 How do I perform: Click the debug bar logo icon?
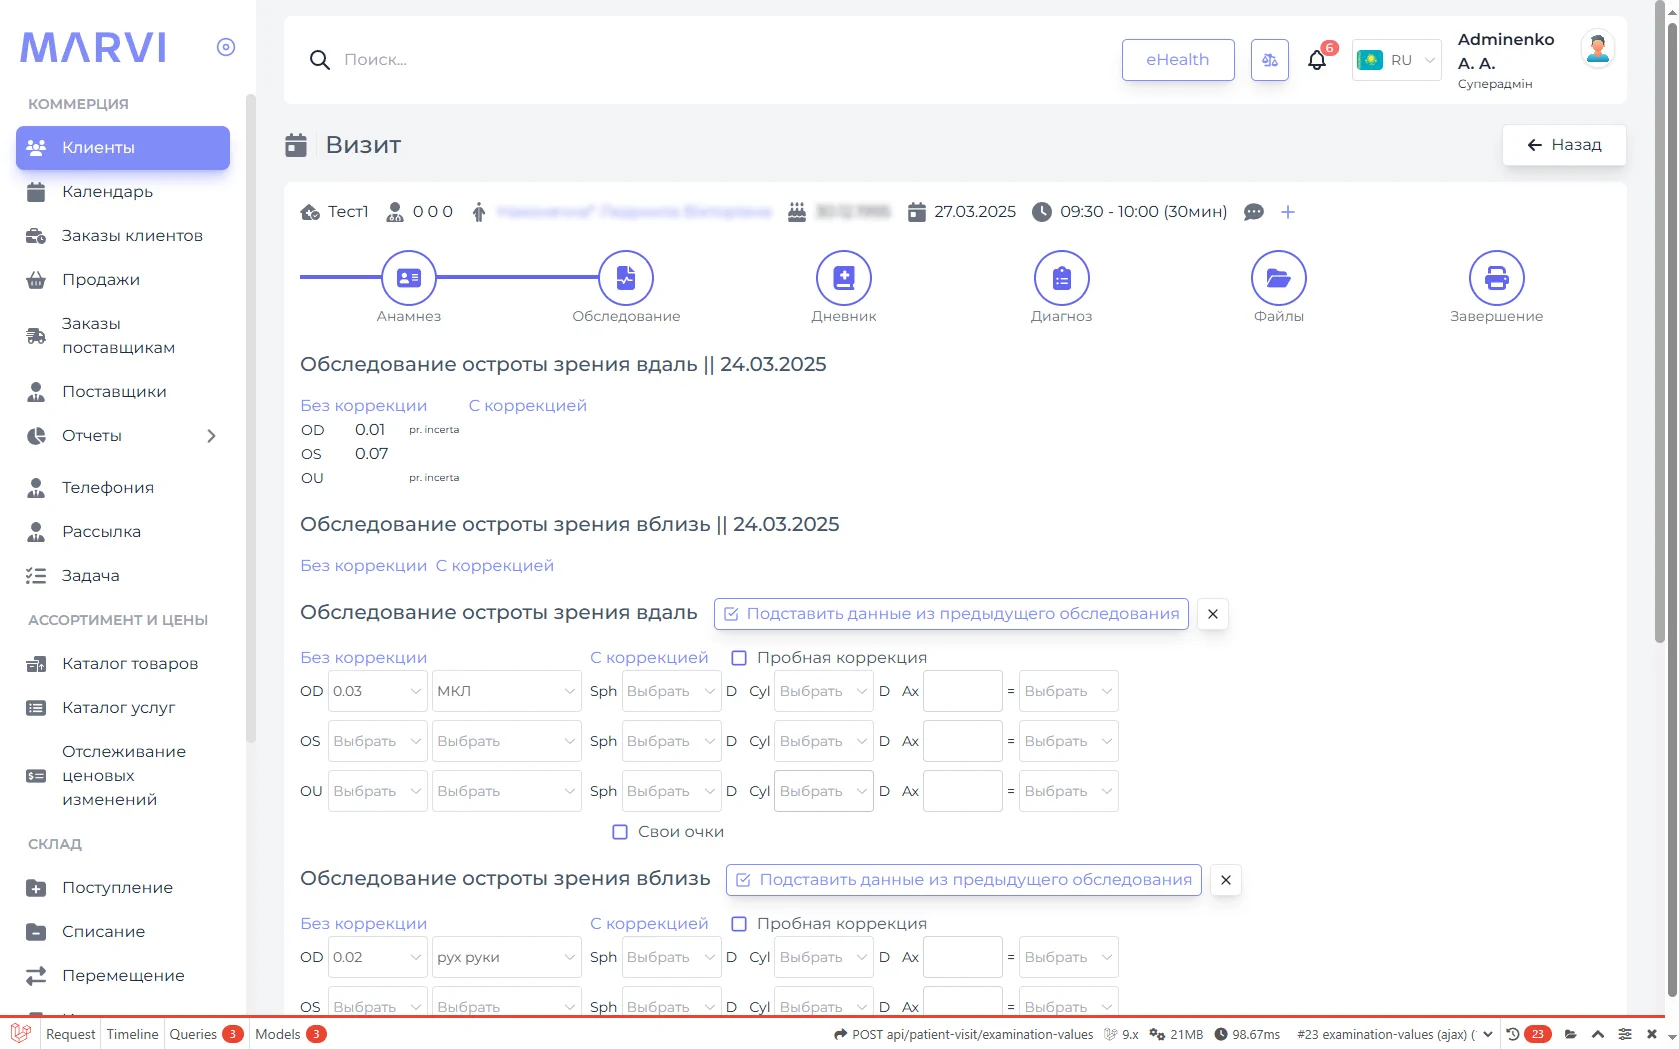20,1034
